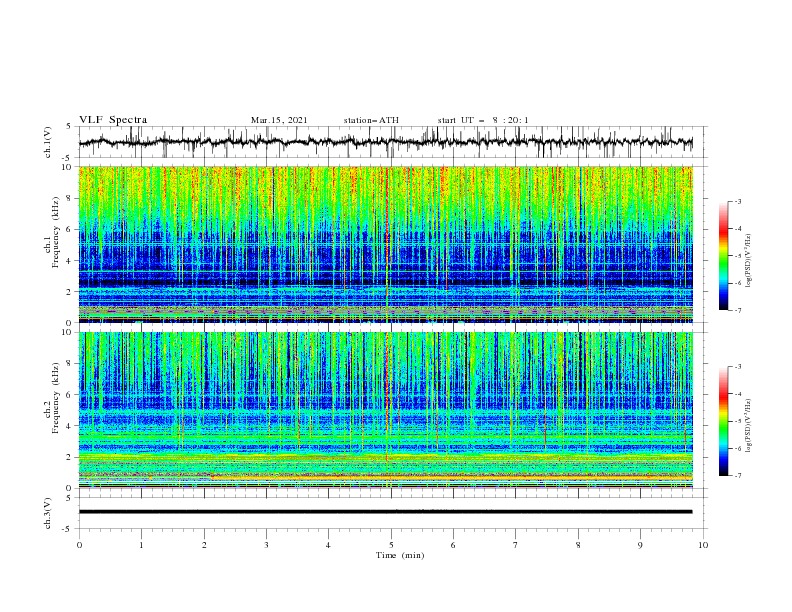Click the "-7" tick on ch.1 colorbar
This screenshot has width=792, height=612.
(737, 310)
